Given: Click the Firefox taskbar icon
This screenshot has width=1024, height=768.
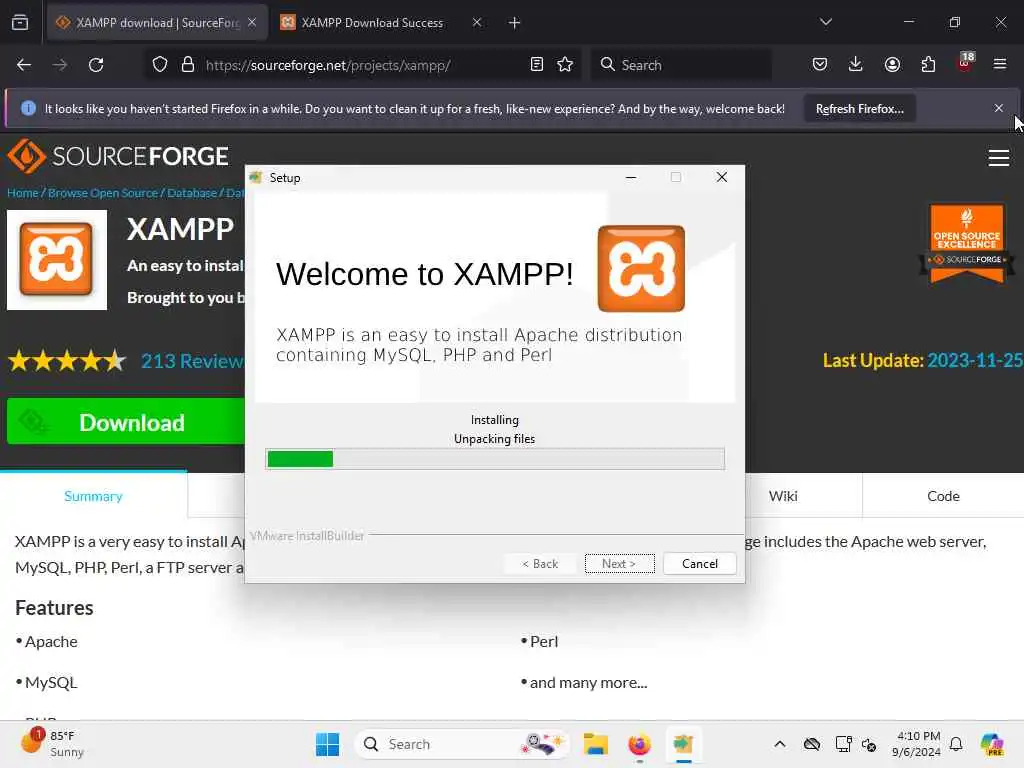Looking at the screenshot, I should [x=639, y=744].
